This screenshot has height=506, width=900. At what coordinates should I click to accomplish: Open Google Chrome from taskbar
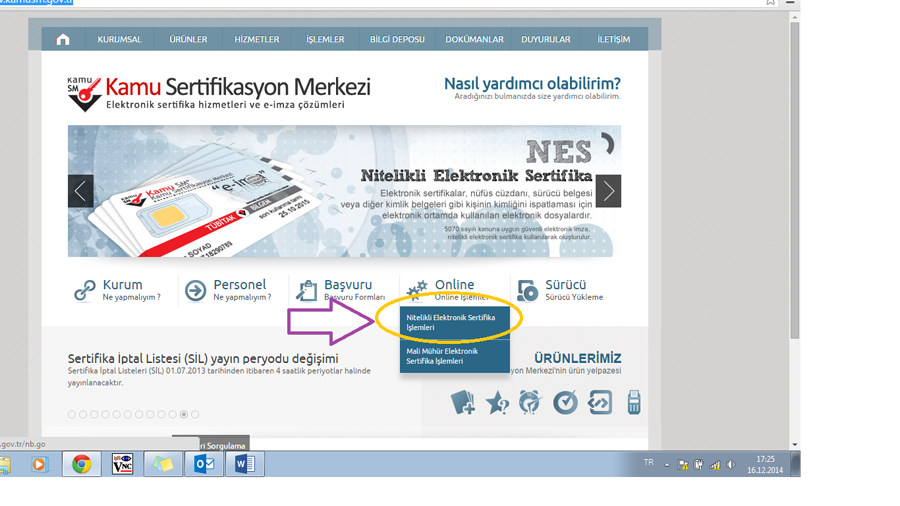pyautogui.click(x=82, y=464)
